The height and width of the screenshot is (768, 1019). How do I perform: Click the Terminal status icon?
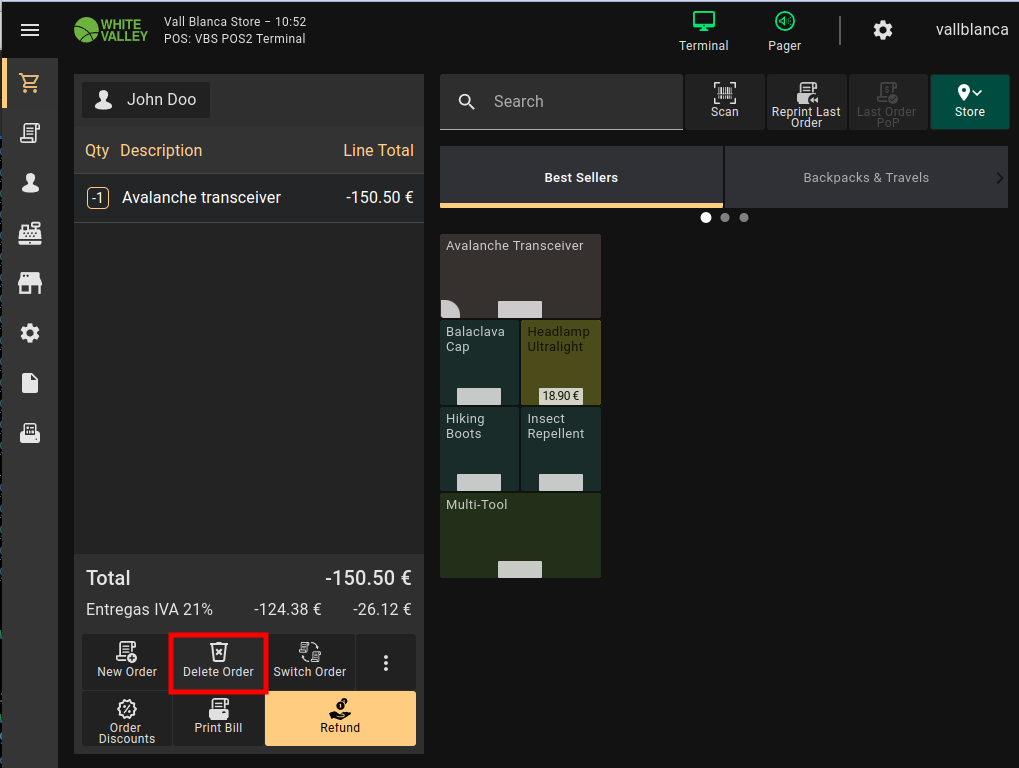pos(703,30)
